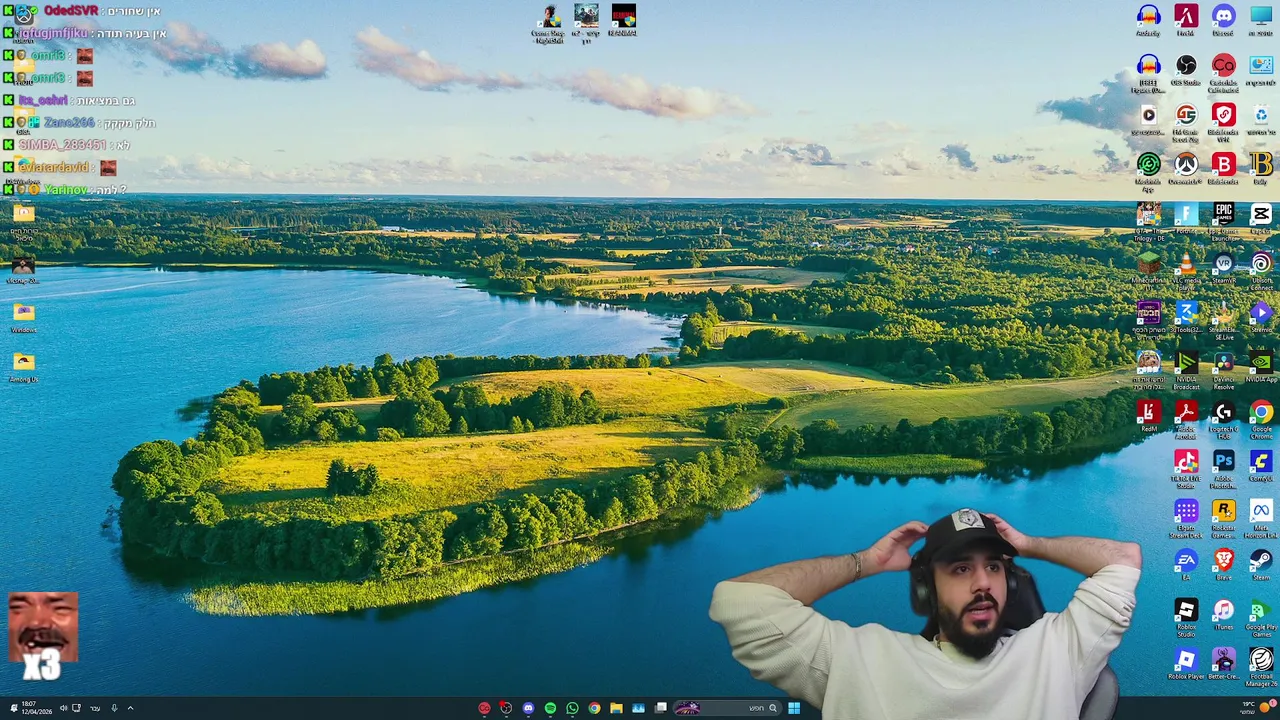The width and height of the screenshot is (1280, 720).
Task: Open Elgato Stream Deck shortcut
Action: tap(1186, 512)
